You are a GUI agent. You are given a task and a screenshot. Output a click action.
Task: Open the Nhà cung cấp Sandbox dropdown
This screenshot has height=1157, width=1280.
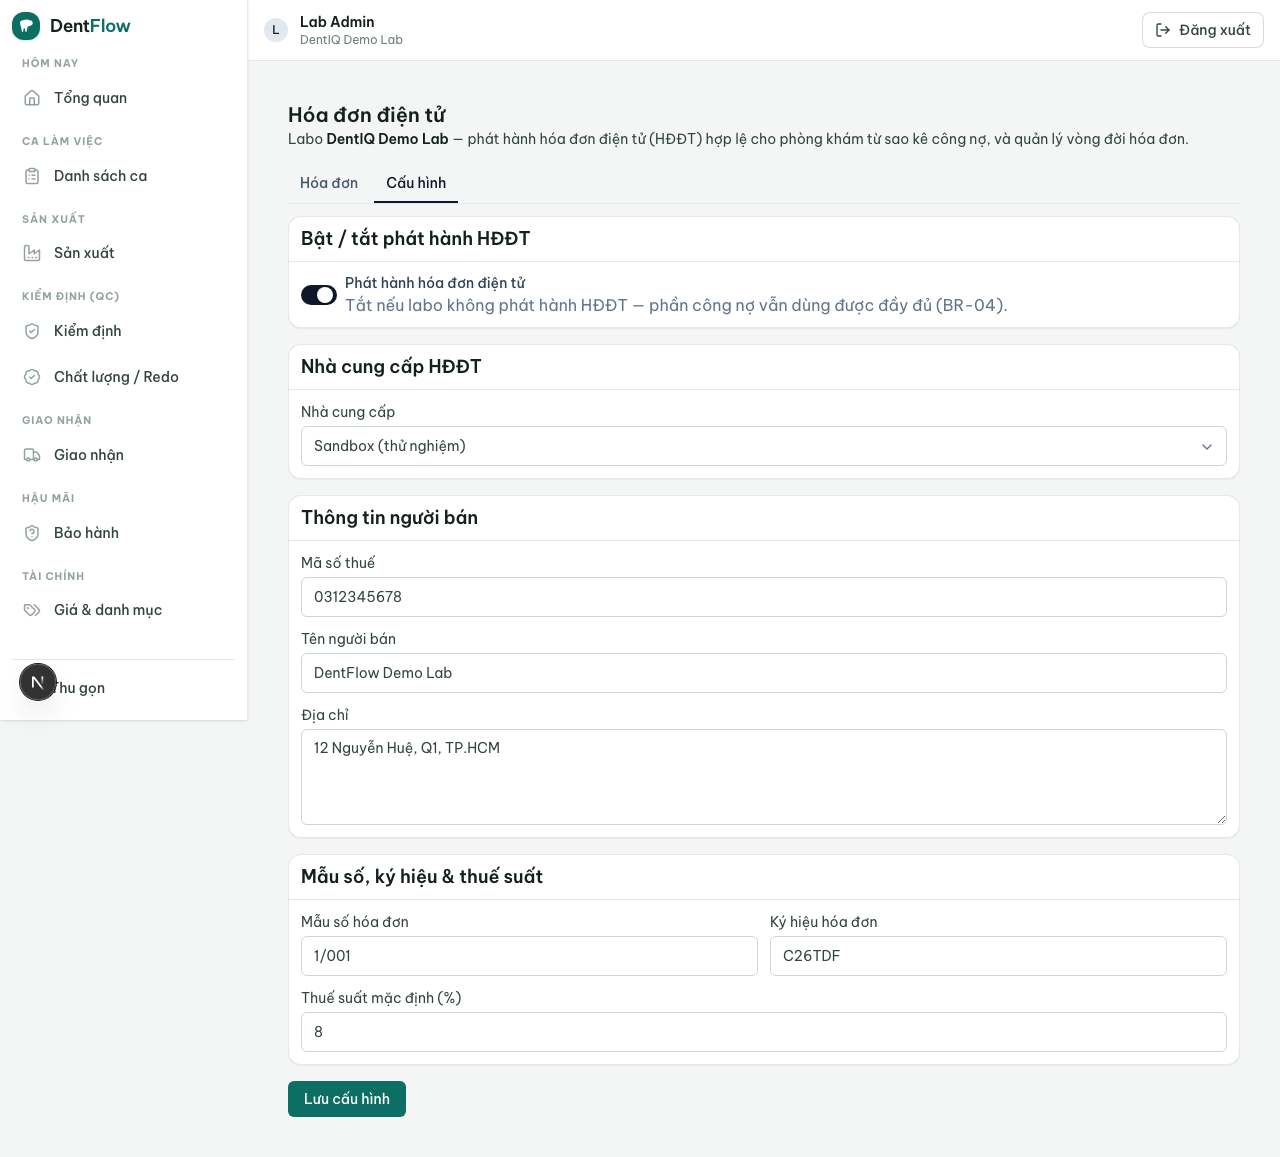764,446
